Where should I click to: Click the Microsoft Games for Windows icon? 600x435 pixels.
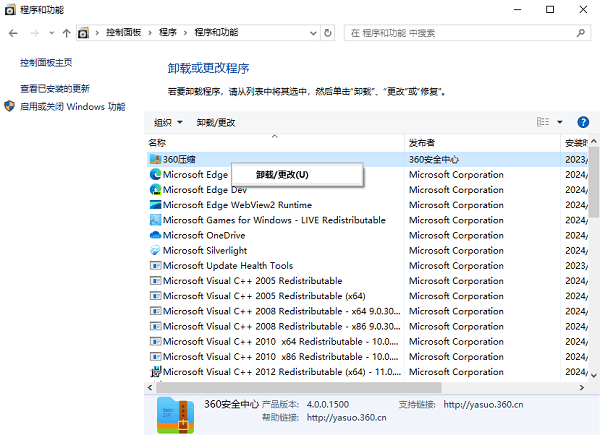pos(155,220)
